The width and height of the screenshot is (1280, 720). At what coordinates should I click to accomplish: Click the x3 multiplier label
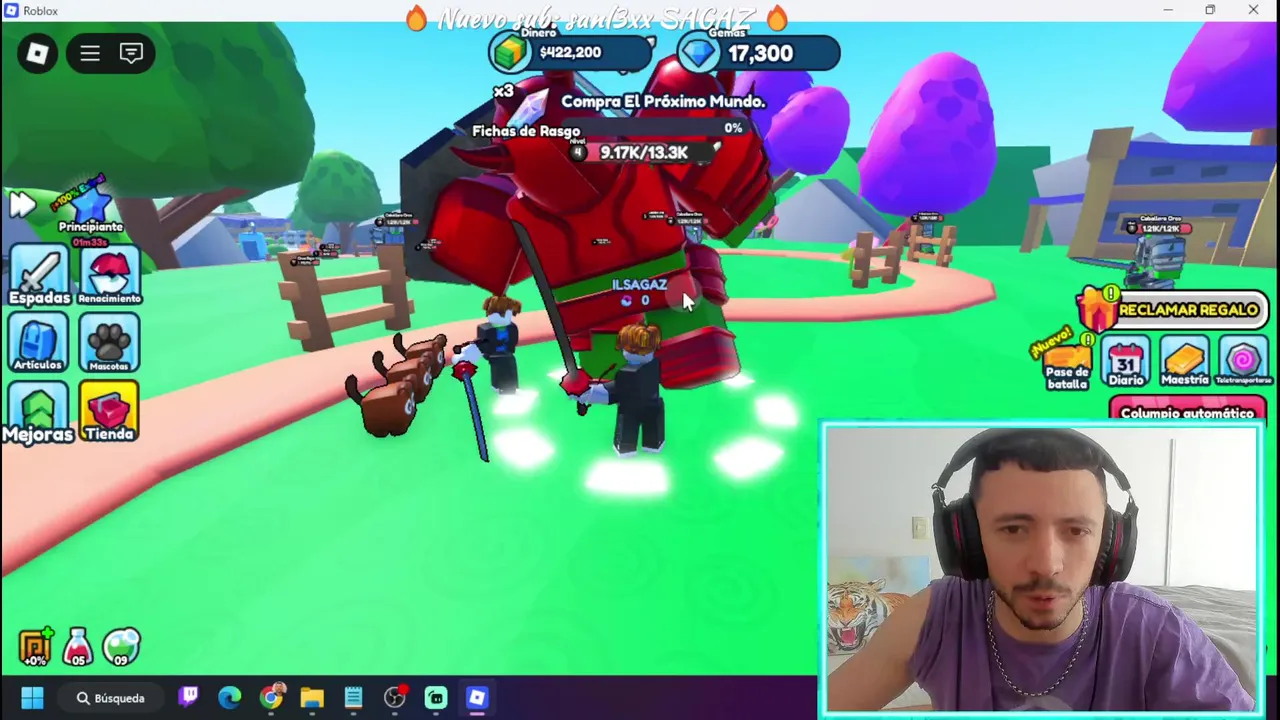click(503, 91)
